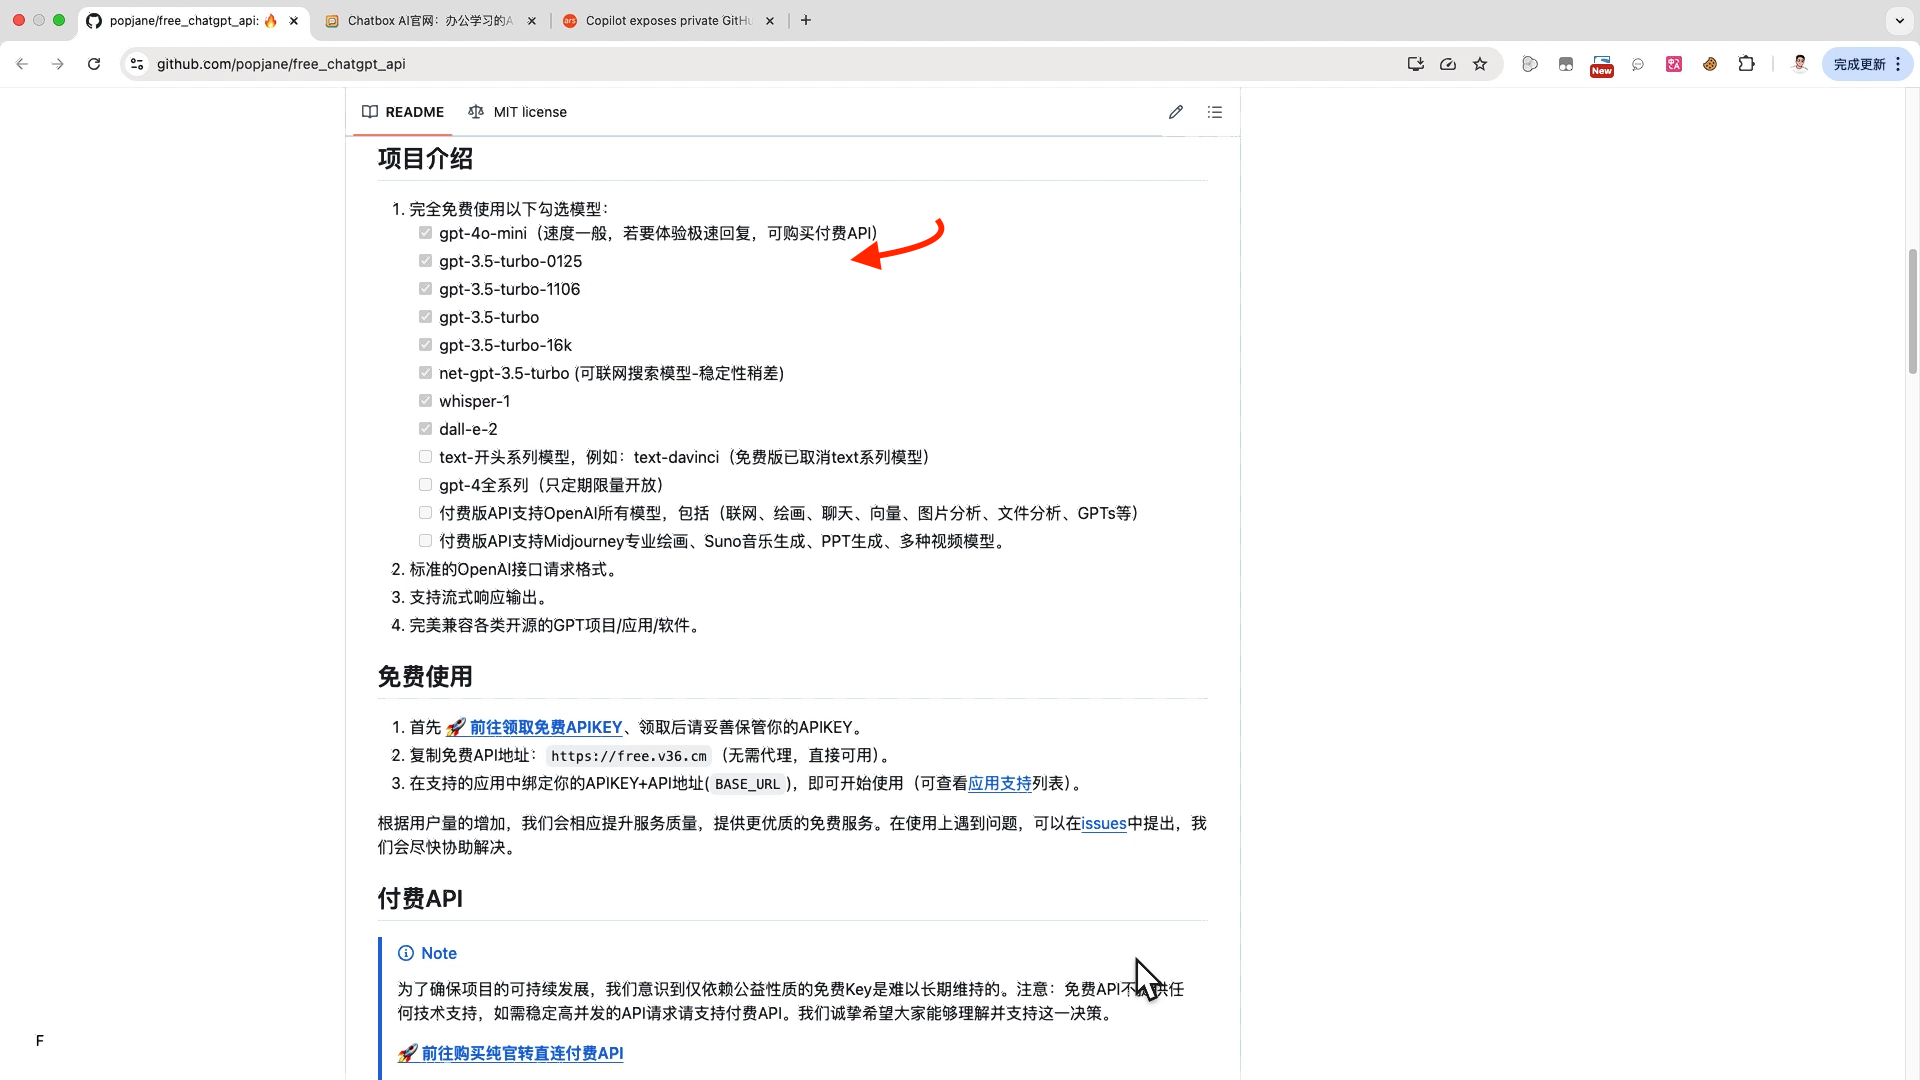This screenshot has height=1080, width=1920.
Task: Toggle the gpt-3.5-turbo-16k checkbox
Action: (x=425, y=345)
